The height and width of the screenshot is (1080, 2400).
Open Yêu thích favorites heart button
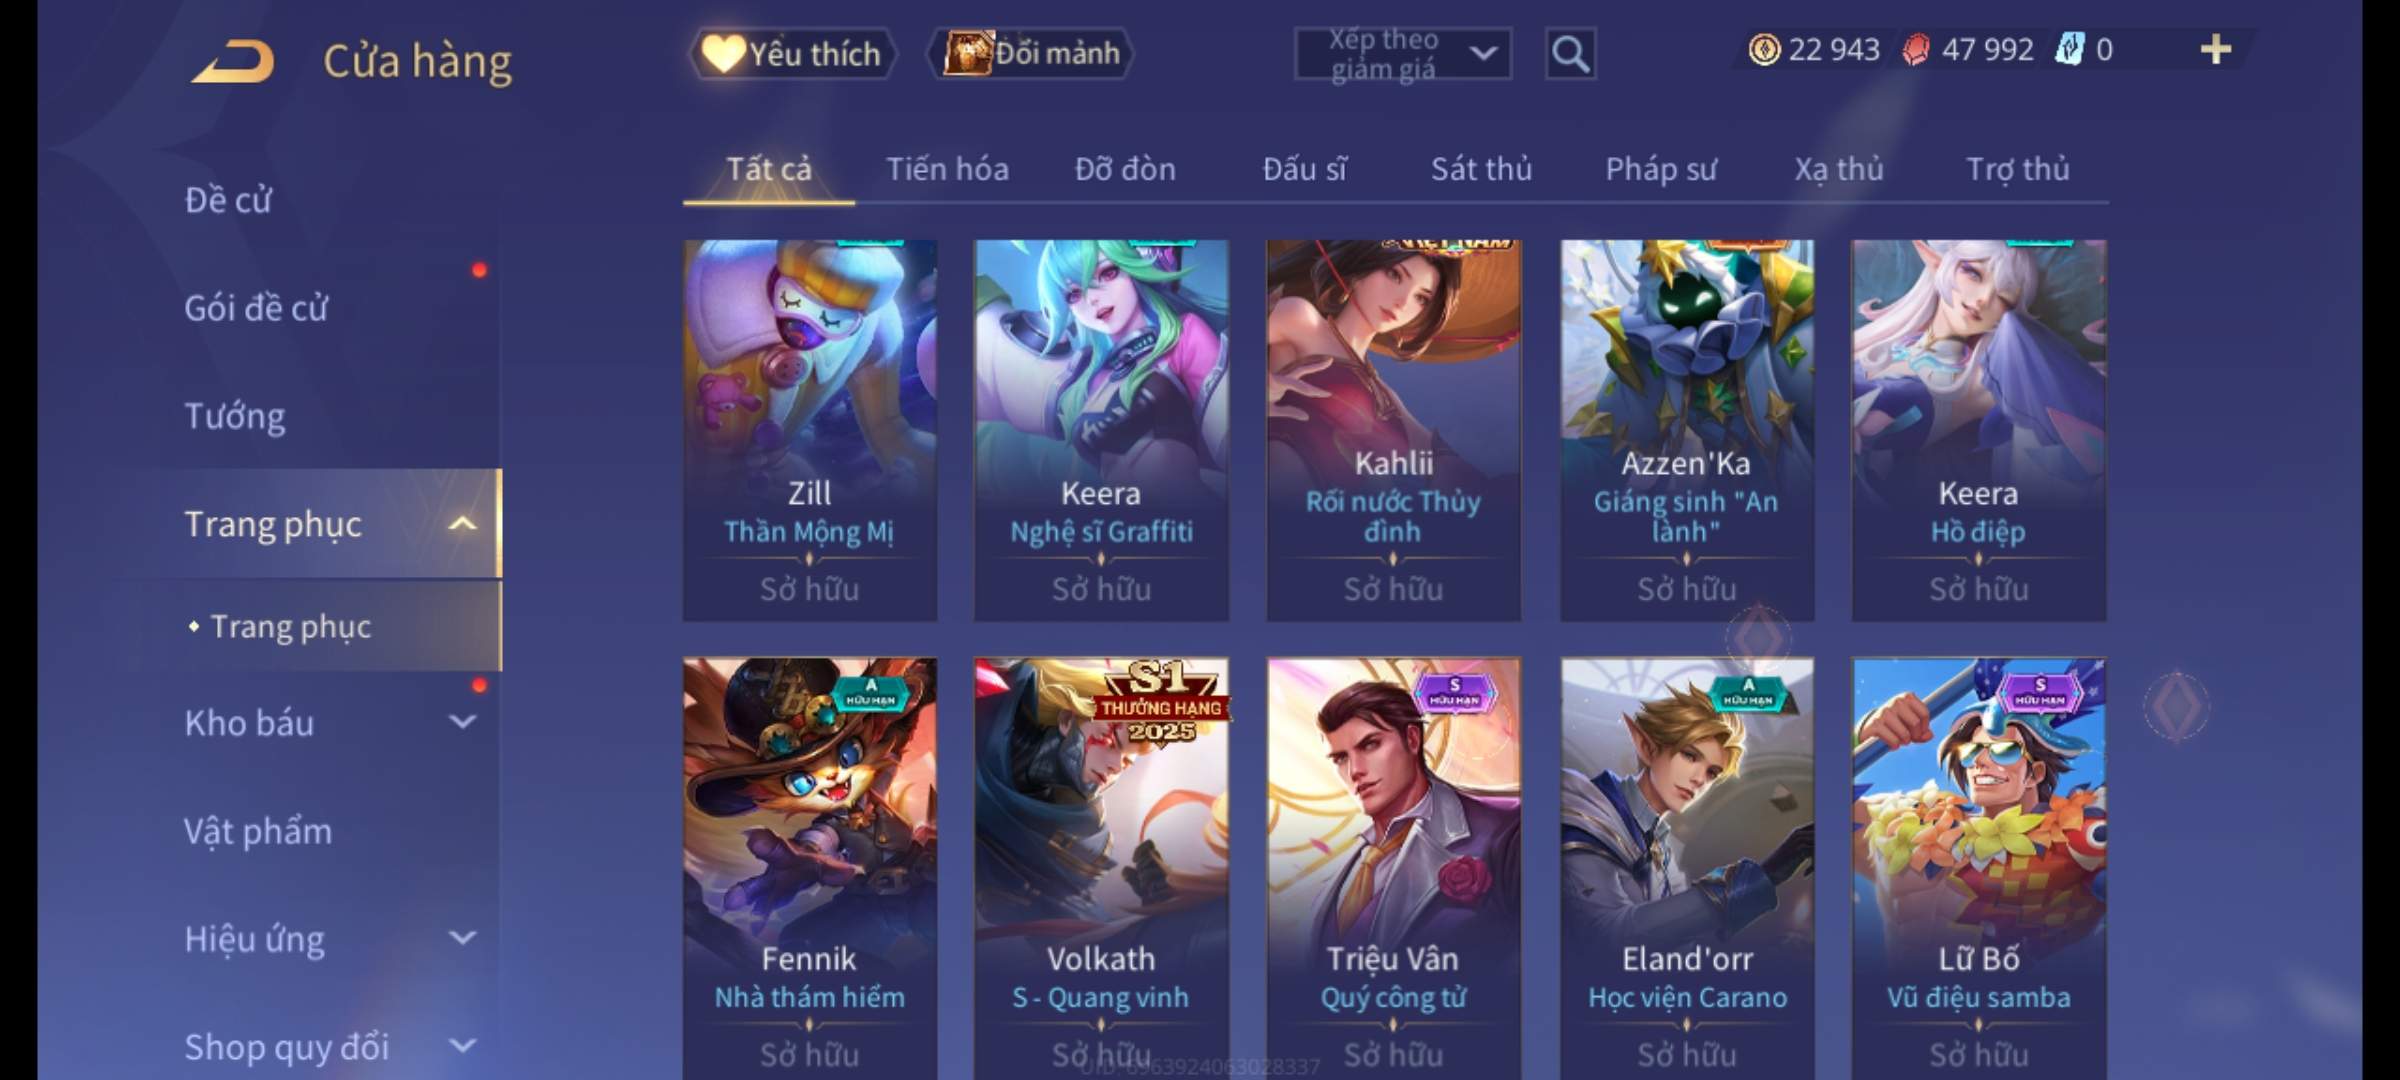point(791,53)
